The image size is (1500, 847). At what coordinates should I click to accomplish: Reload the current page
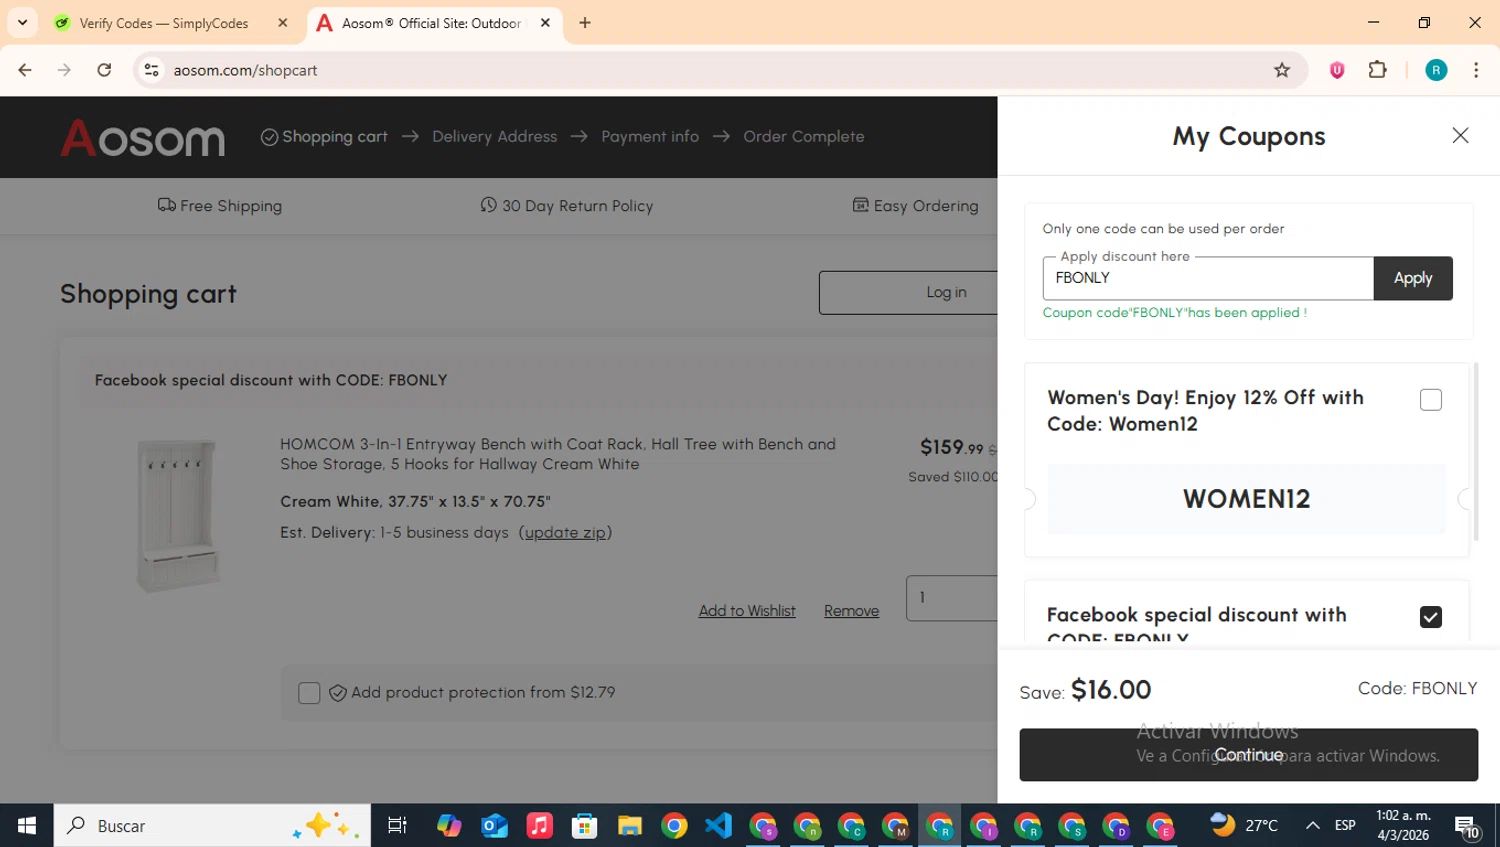104,70
